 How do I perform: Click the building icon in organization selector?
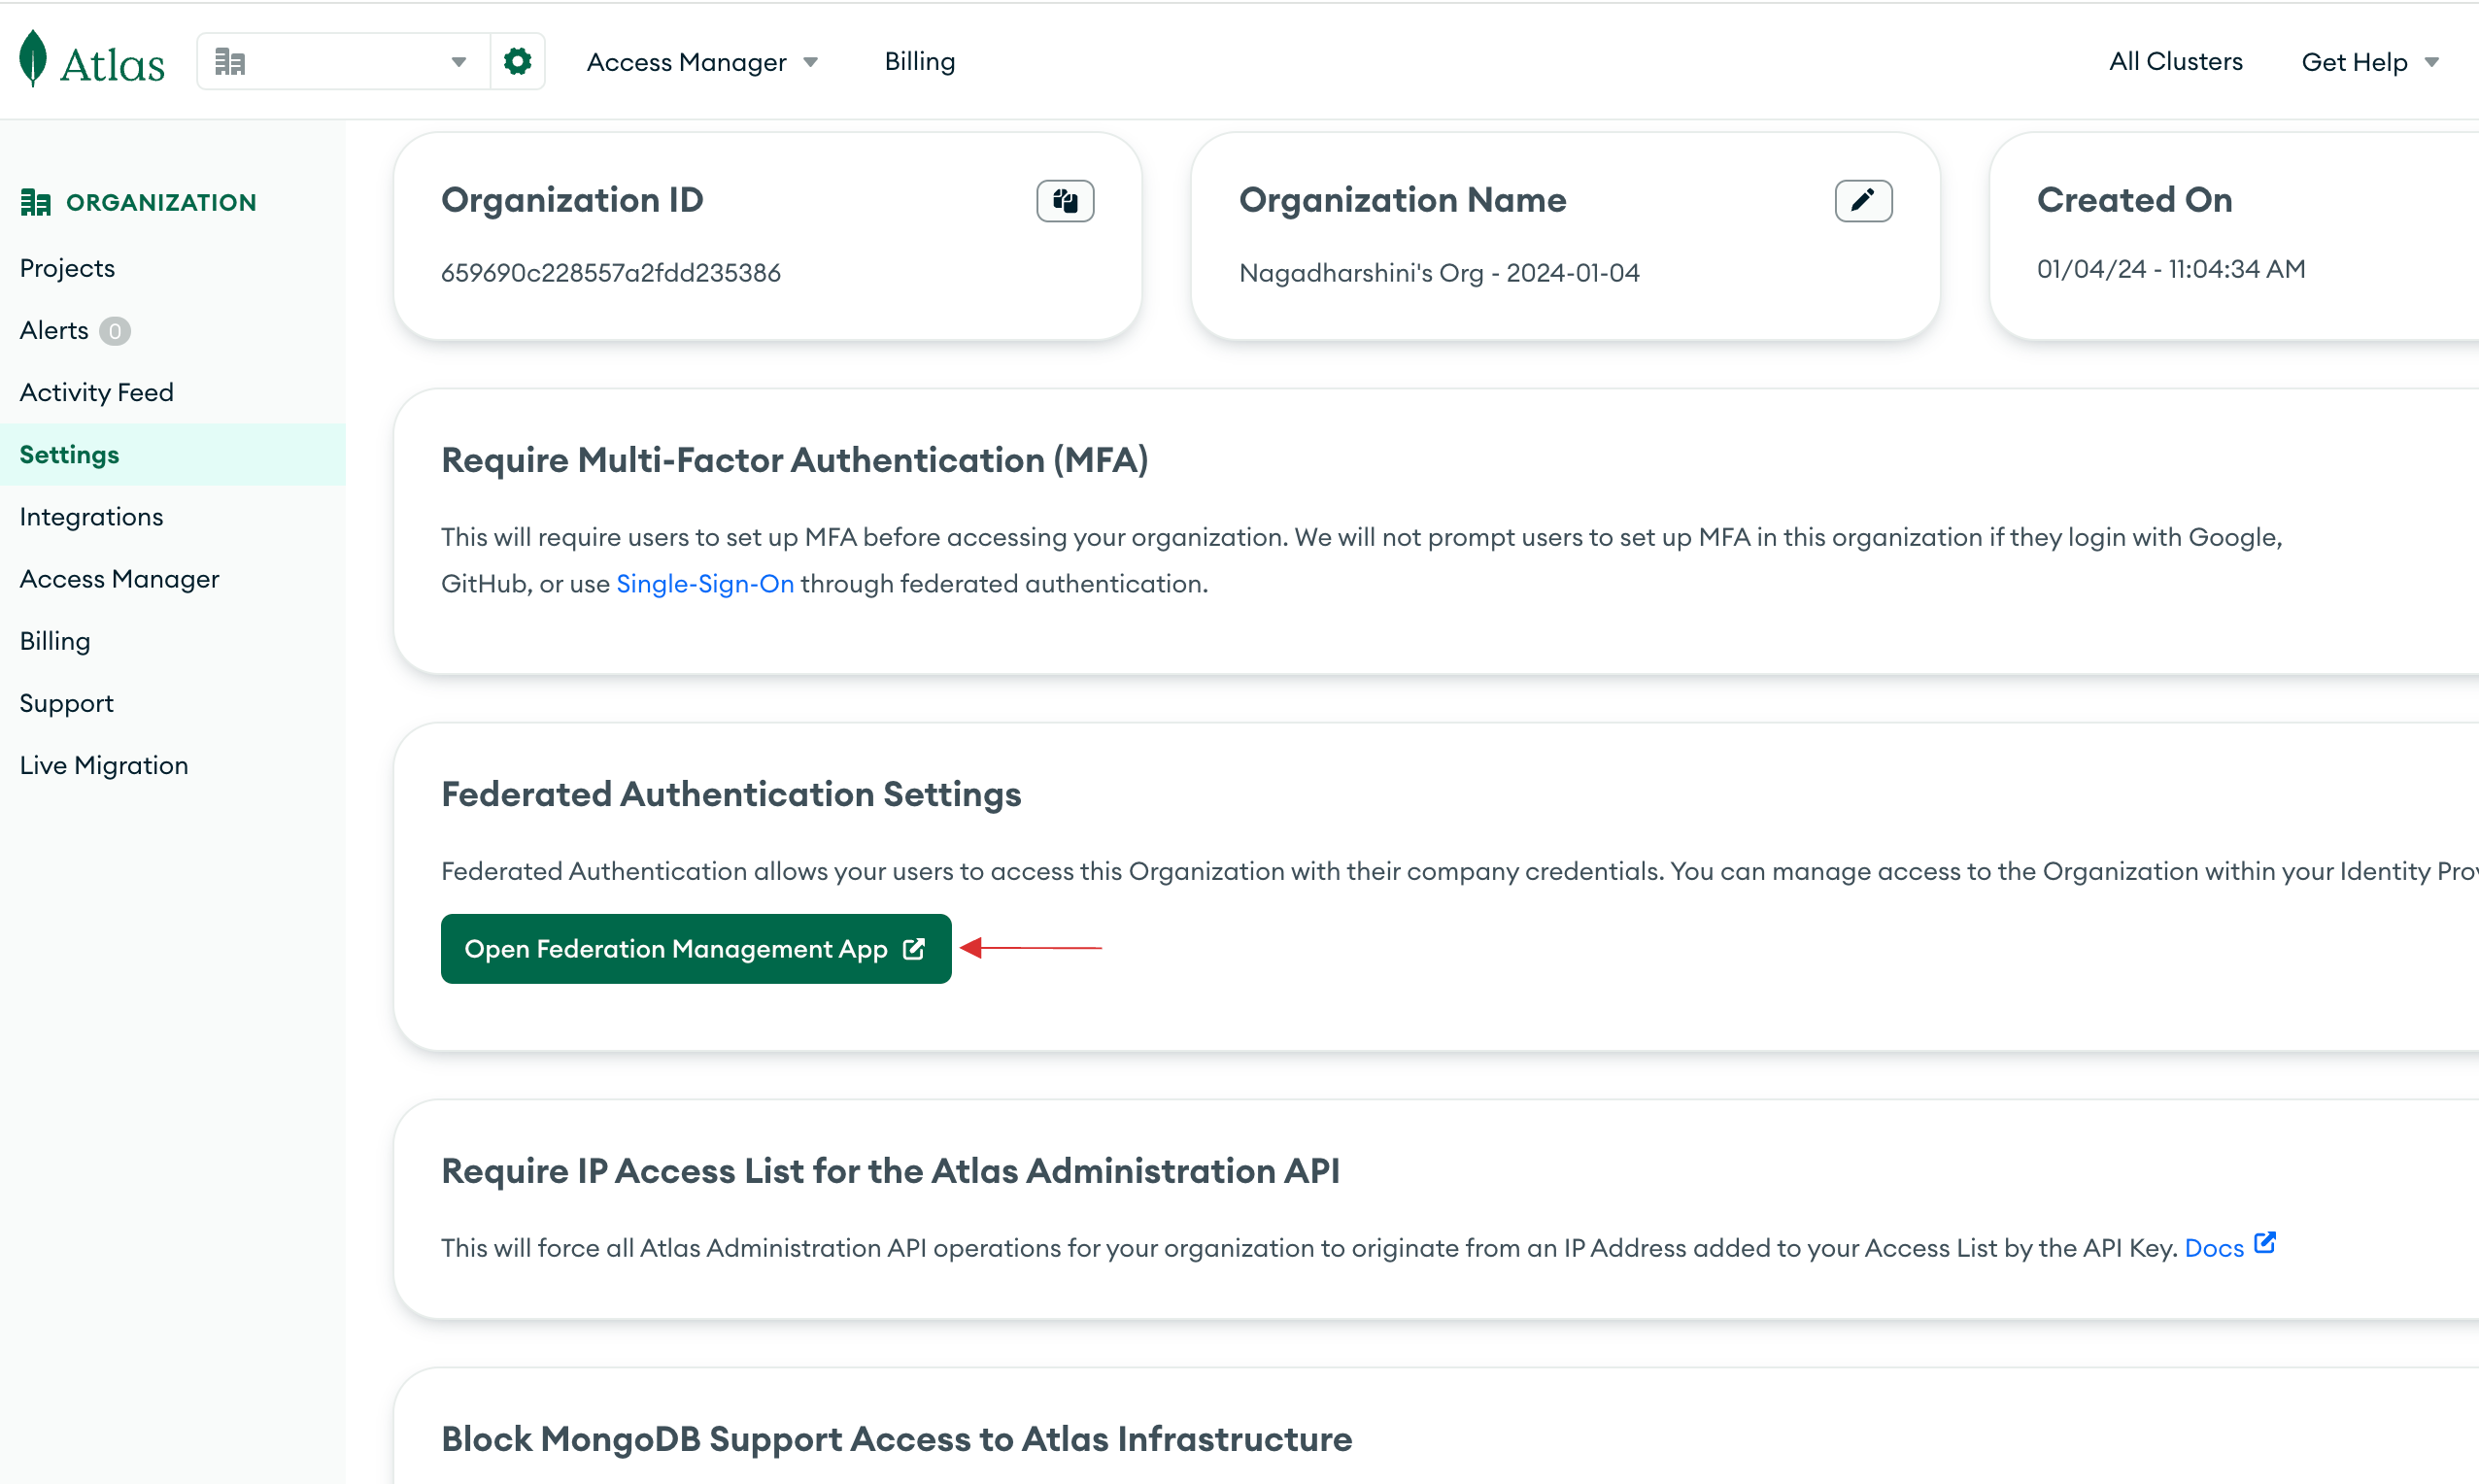tap(230, 62)
